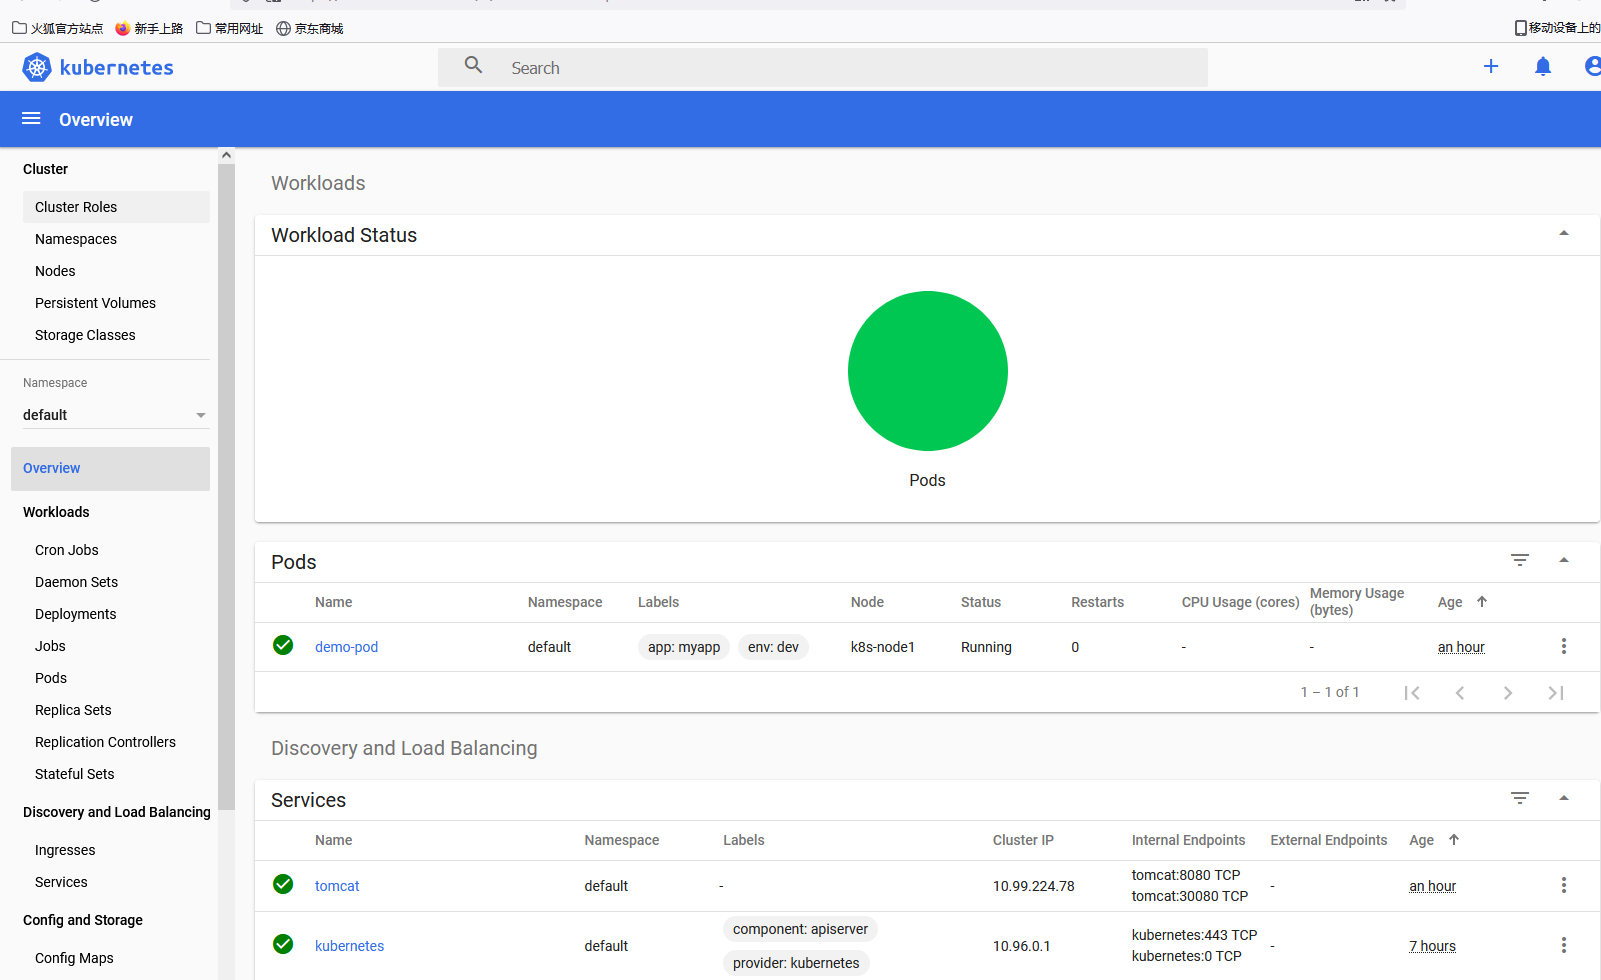Select Namespaces in the sidebar

pos(76,239)
